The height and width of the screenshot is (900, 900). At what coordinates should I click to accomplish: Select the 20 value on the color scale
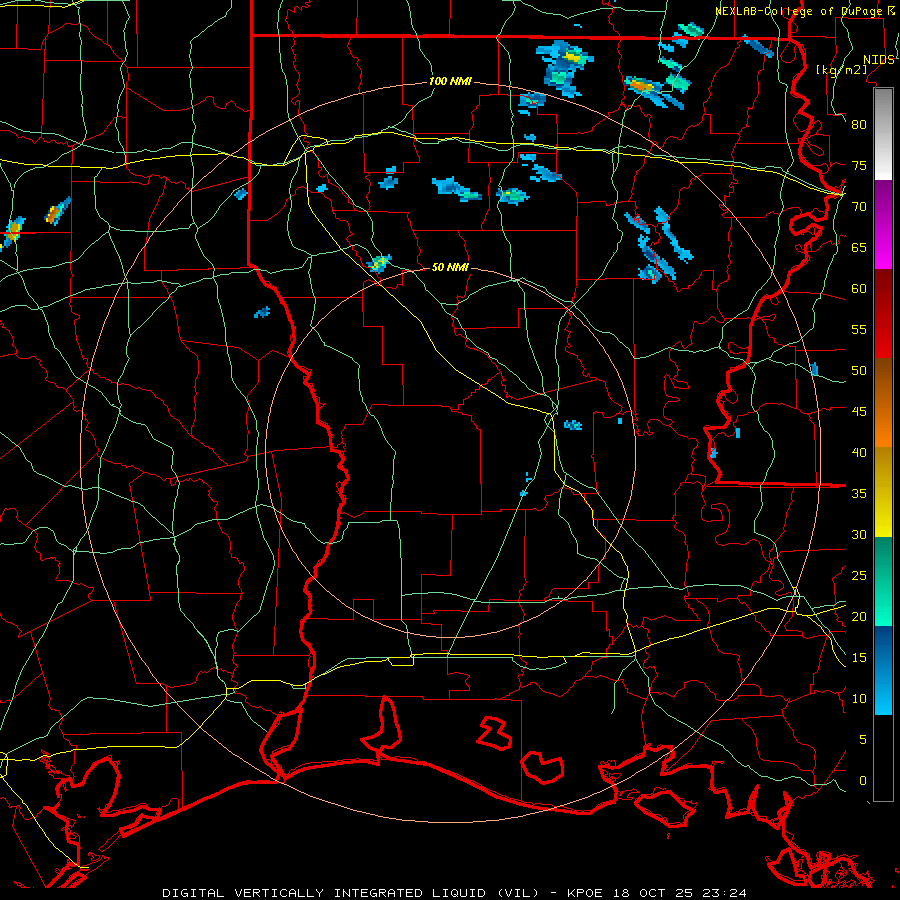pos(859,616)
